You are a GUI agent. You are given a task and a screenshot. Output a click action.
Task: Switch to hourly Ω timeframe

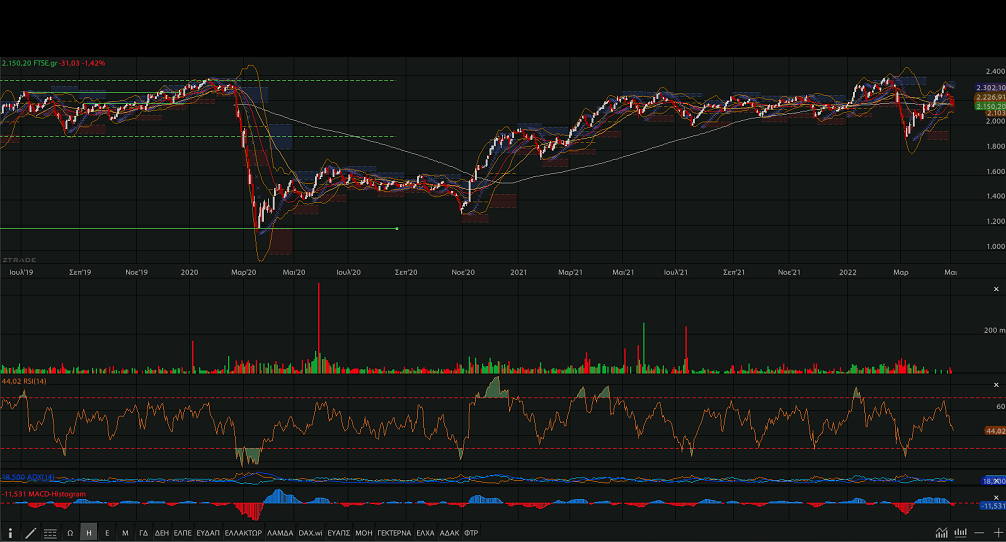tap(70, 533)
